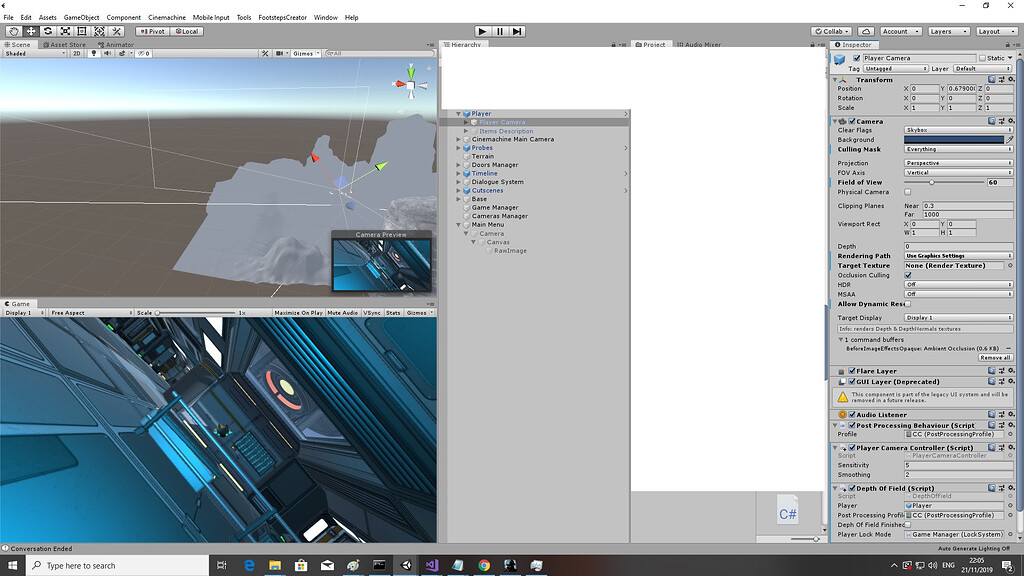Viewport: 1024px width, 576px height.
Task: Click the Remove all command buffers button
Action: click(996, 357)
